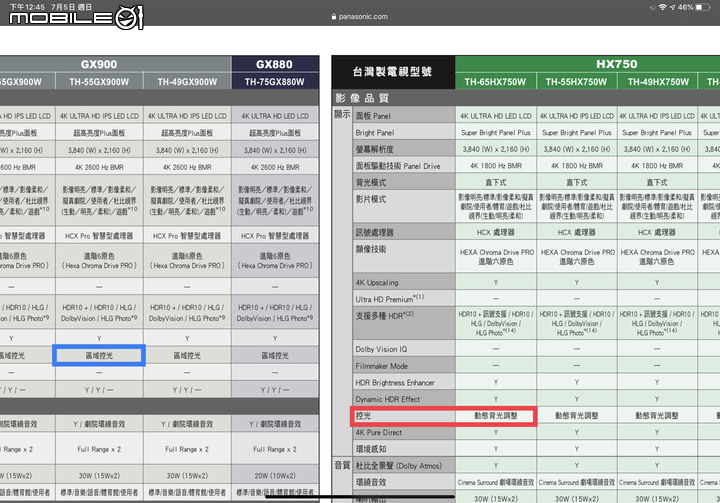Tap 直下式 cell under TH-55HX750W
The height and width of the screenshot is (503, 720).
[577, 182]
